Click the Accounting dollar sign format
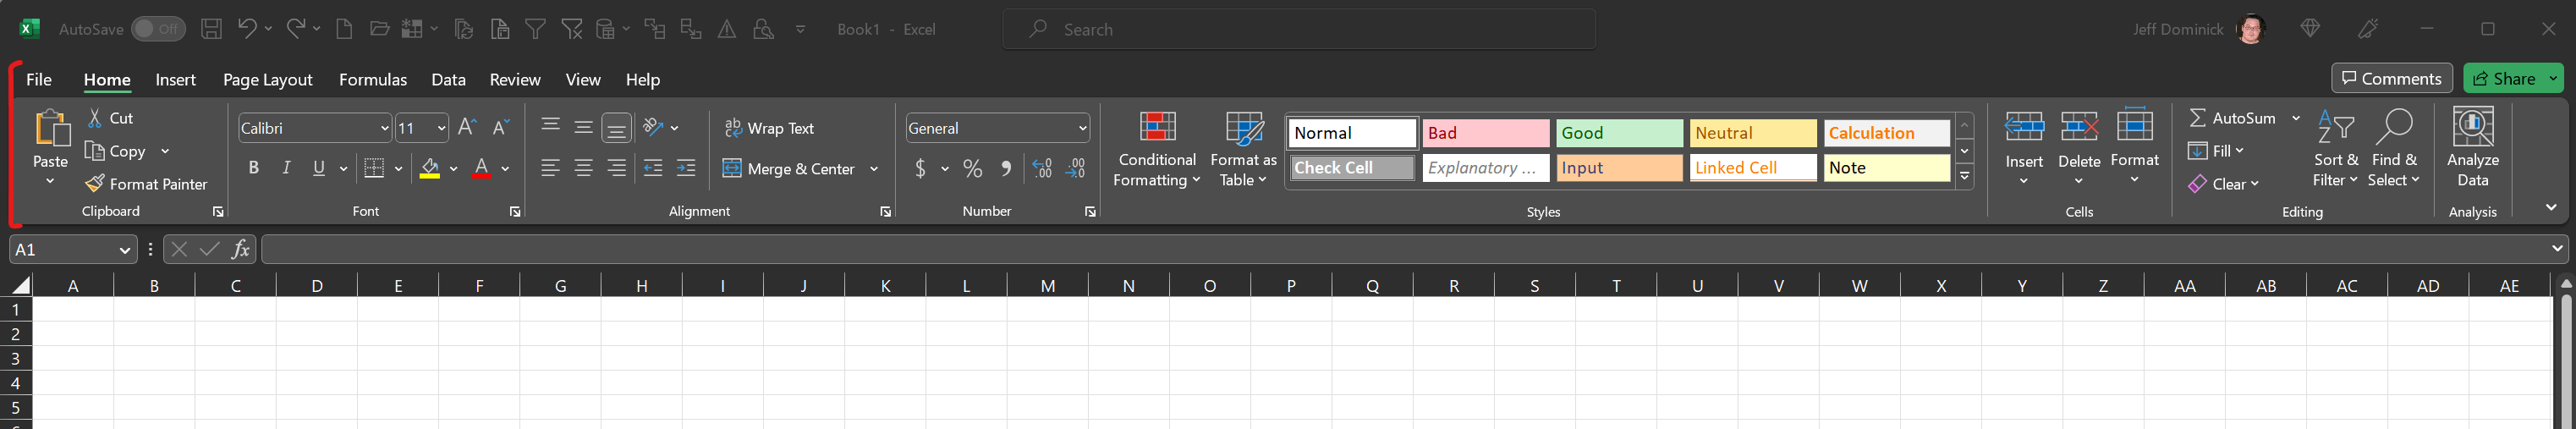The width and height of the screenshot is (2576, 429). click(920, 168)
